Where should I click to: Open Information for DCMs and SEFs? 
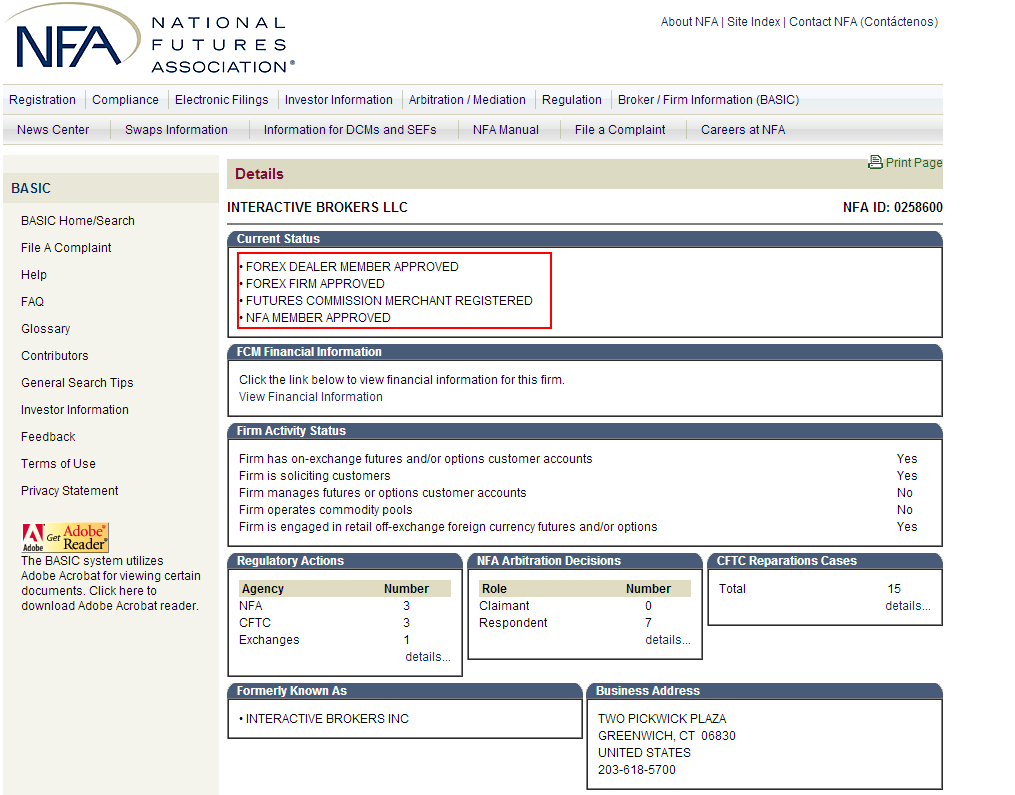[350, 129]
